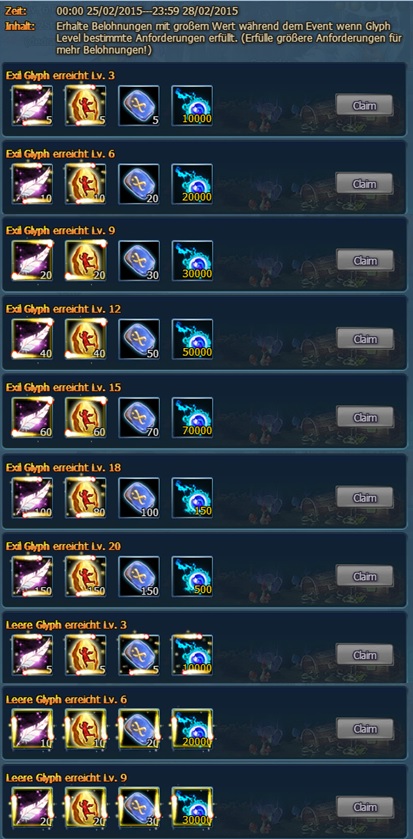Claim the Exil Glyph Lv. 12 reward
This screenshot has height=839, width=413.
(x=364, y=339)
